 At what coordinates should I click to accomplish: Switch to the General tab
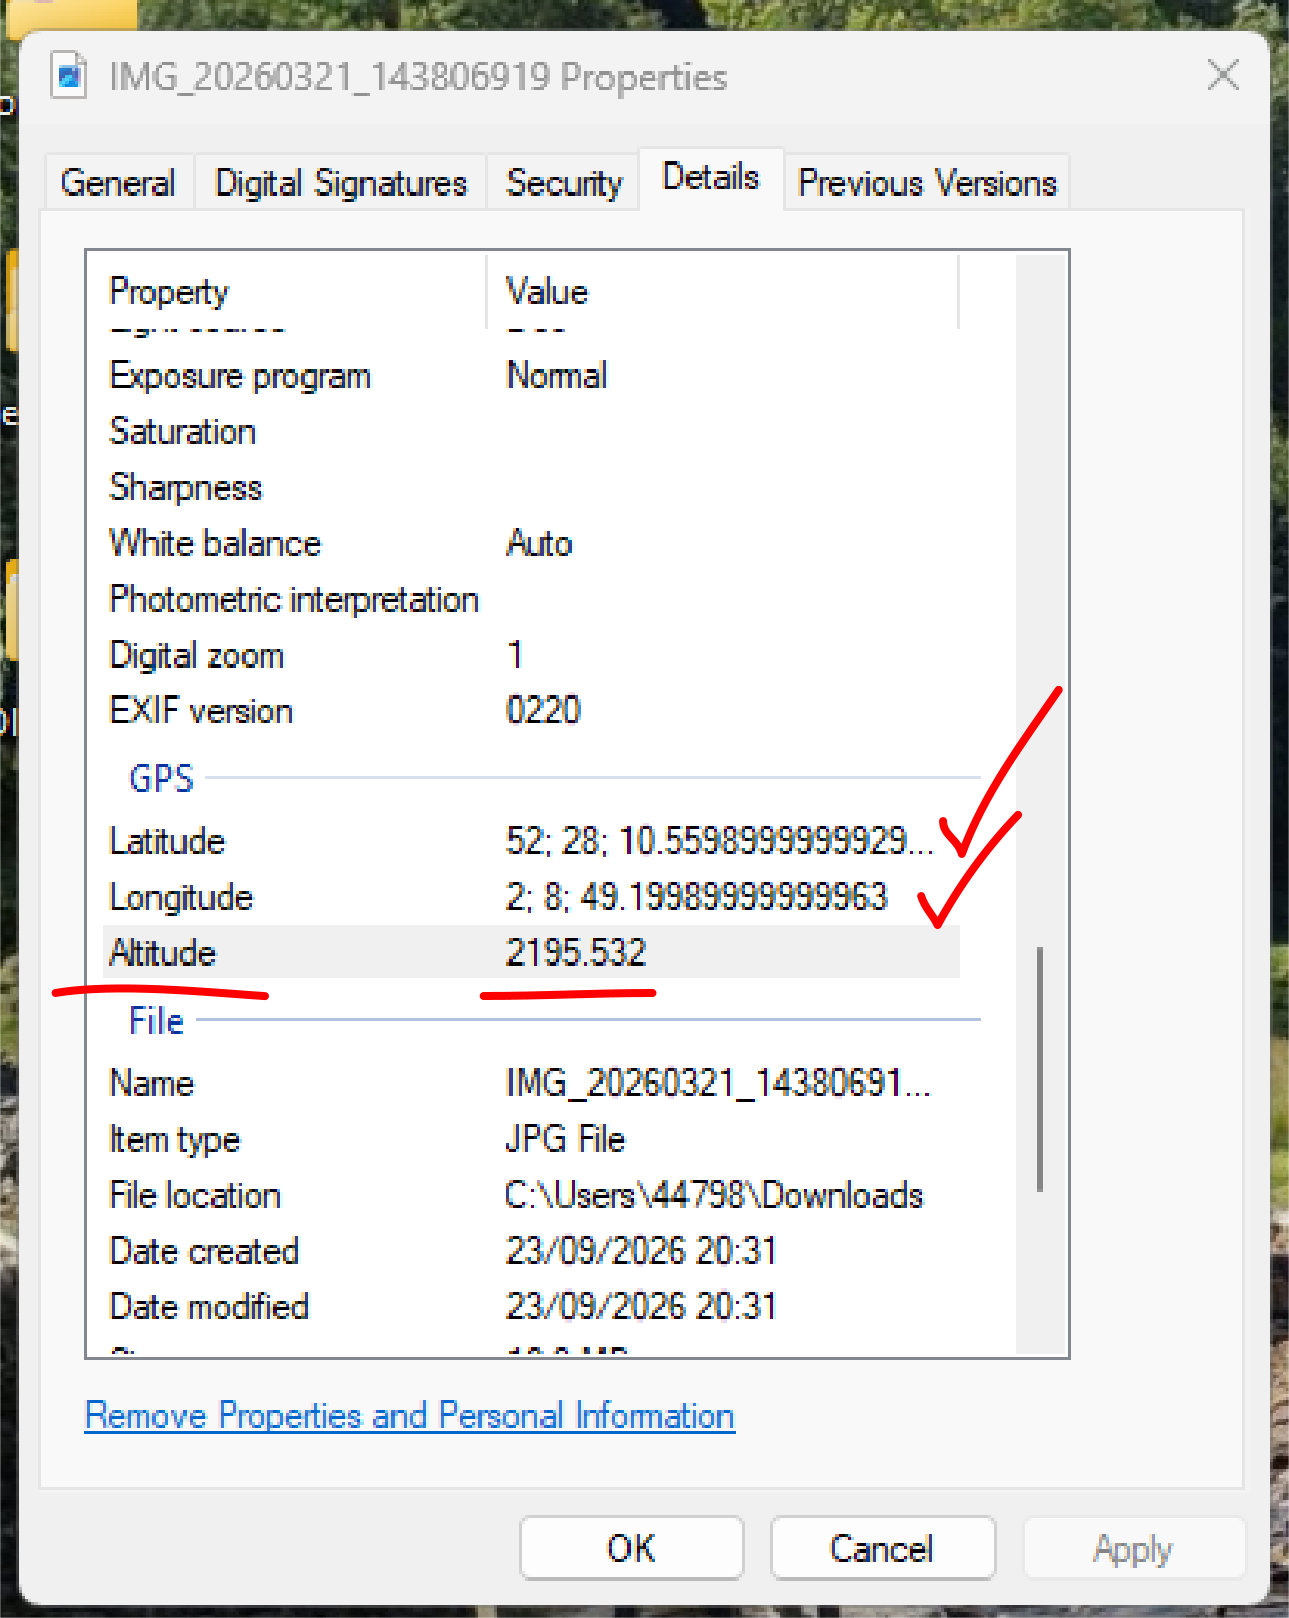point(118,183)
